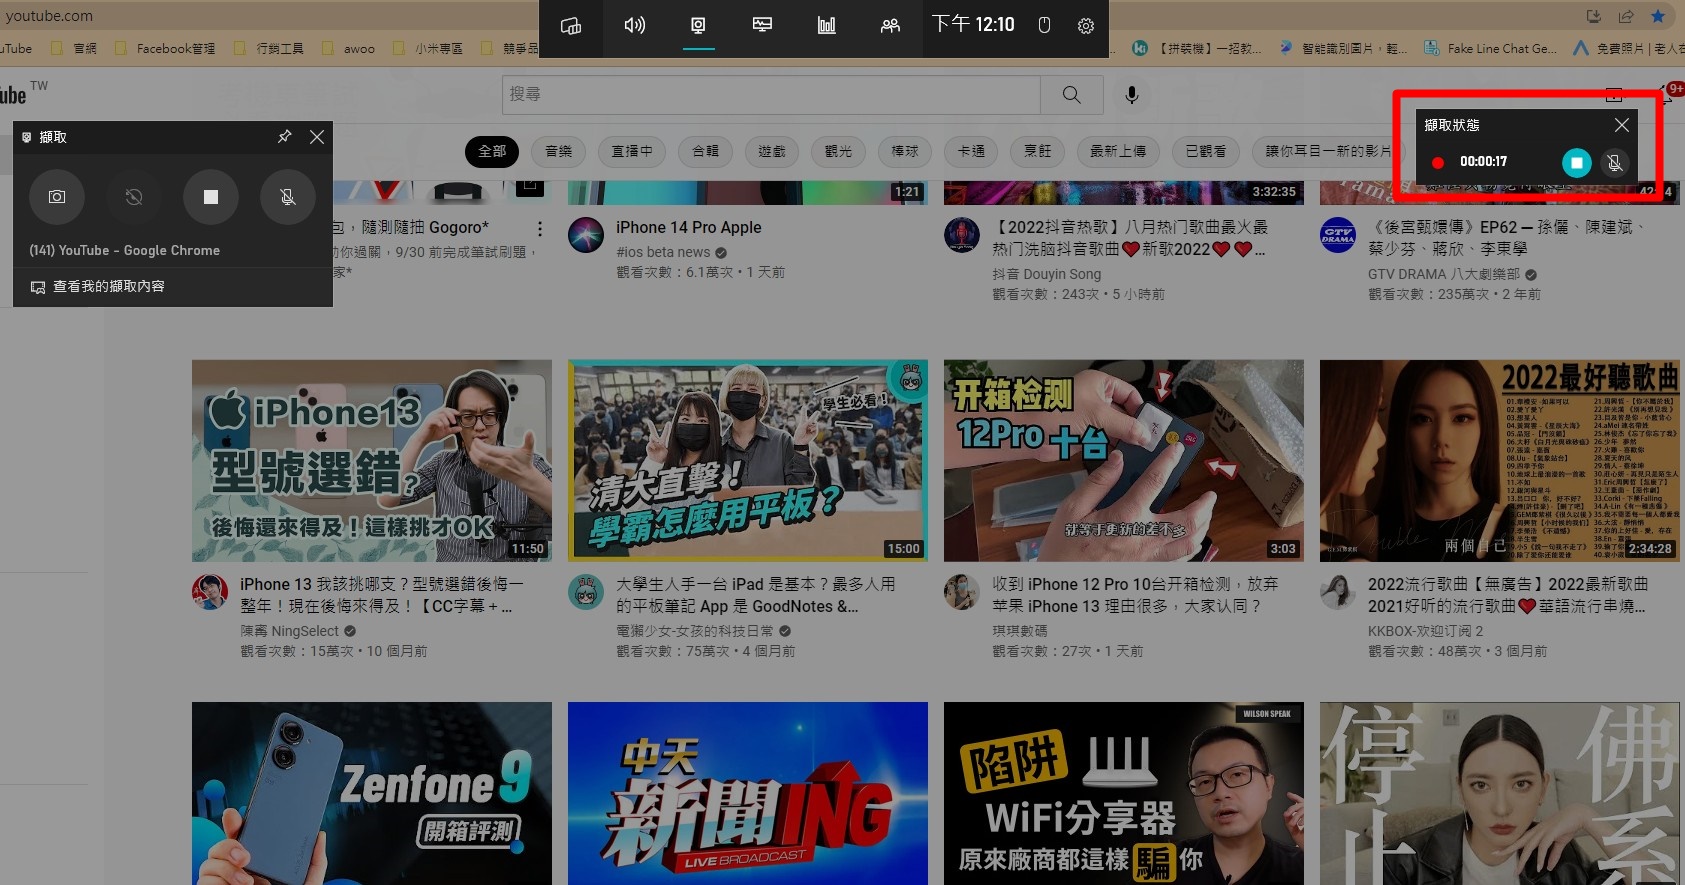Viewport: 1685px width, 885px height.
Task: Click Chrome's share page icon
Action: 1626,16
